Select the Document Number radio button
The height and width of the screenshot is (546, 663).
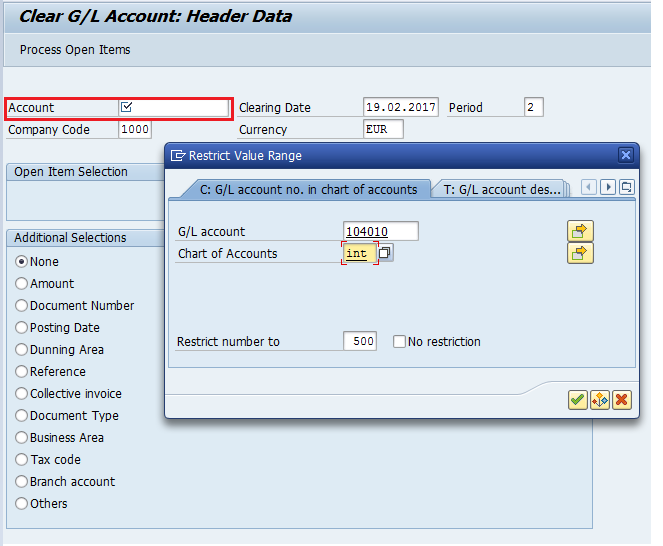pyautogui.click(x=21, y=305)
